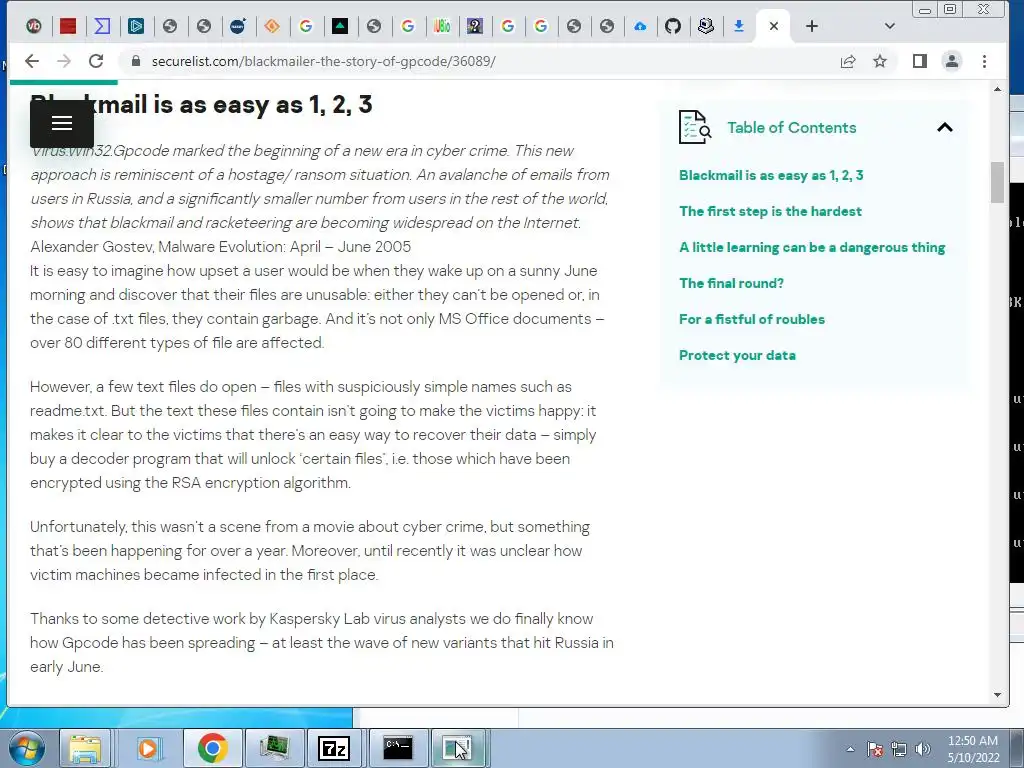Jump to 'The final round?' section
Screen dimensions: 1024x768
(731, 283)
